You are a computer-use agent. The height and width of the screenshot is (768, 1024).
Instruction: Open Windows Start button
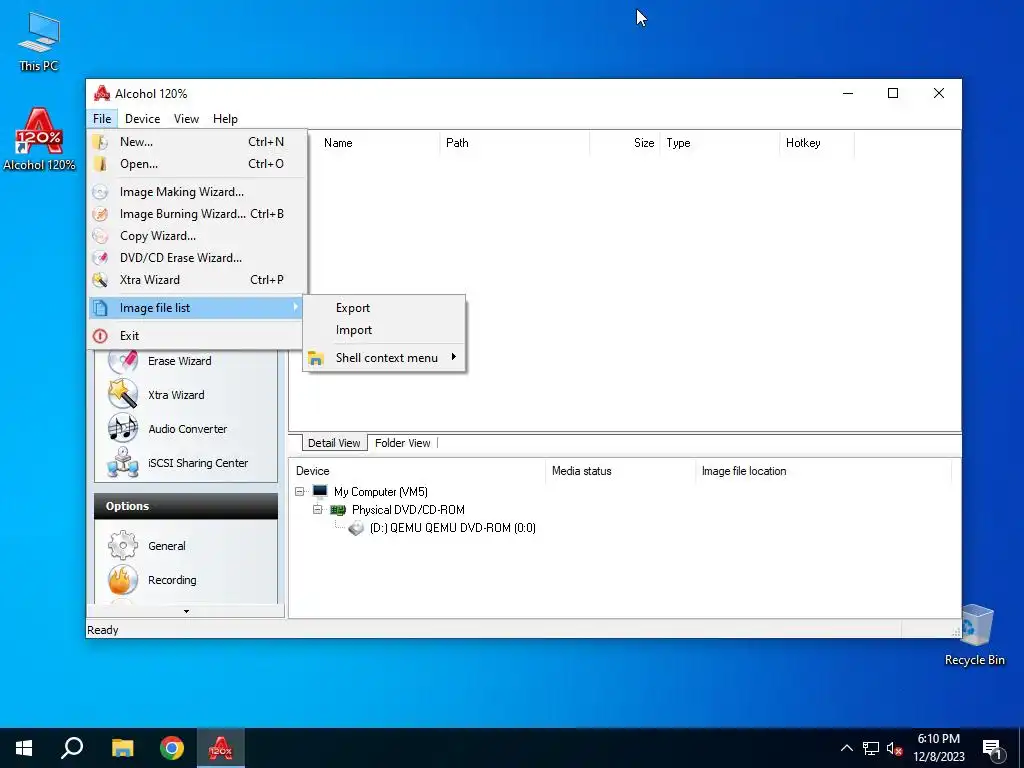pyautogui.click(x=24, y=748)
